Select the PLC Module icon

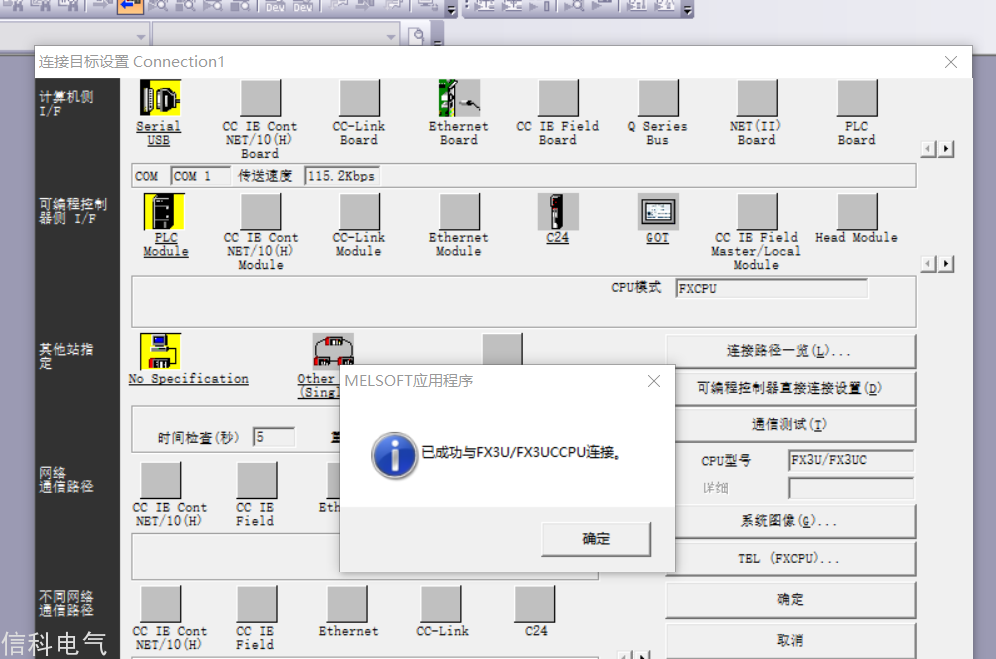click(164, 211)
